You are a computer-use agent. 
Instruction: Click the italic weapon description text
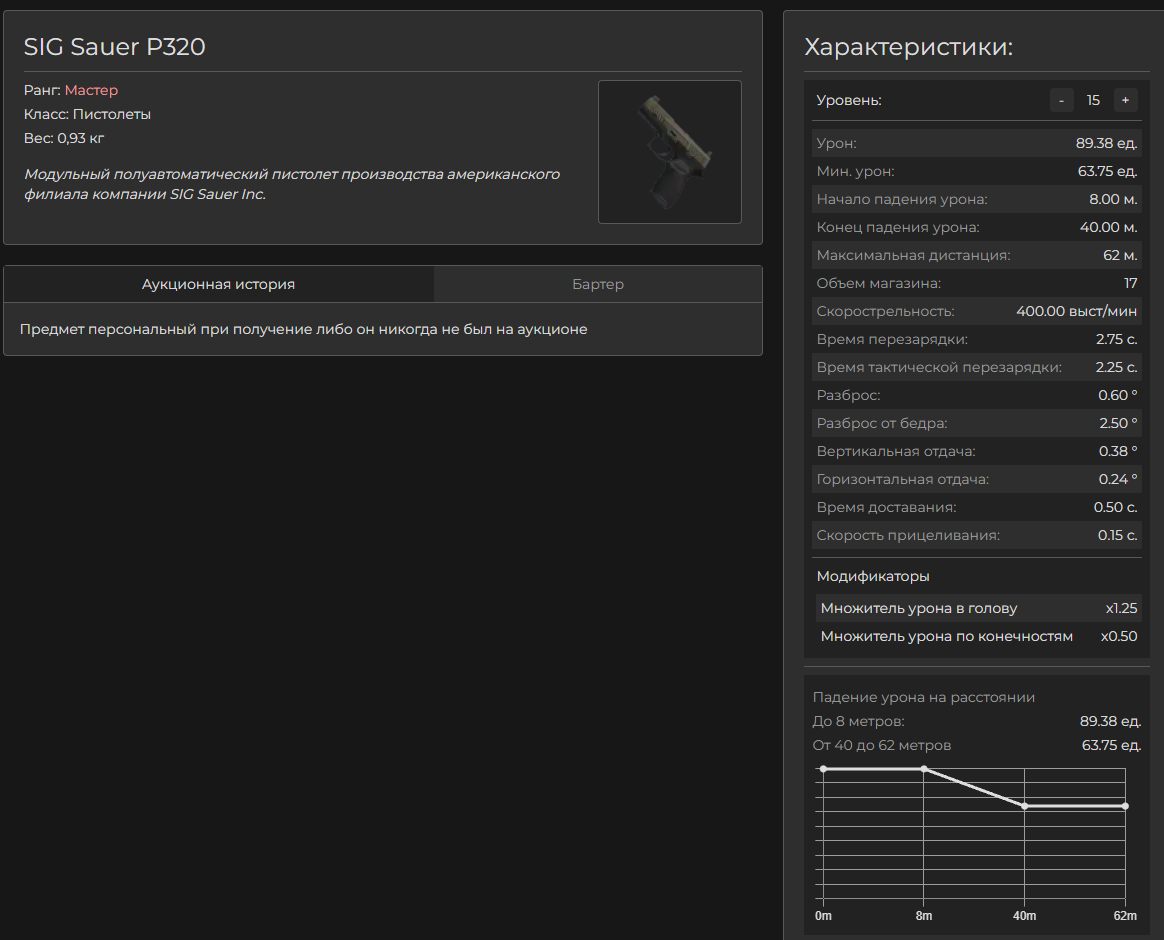[292, 184]
